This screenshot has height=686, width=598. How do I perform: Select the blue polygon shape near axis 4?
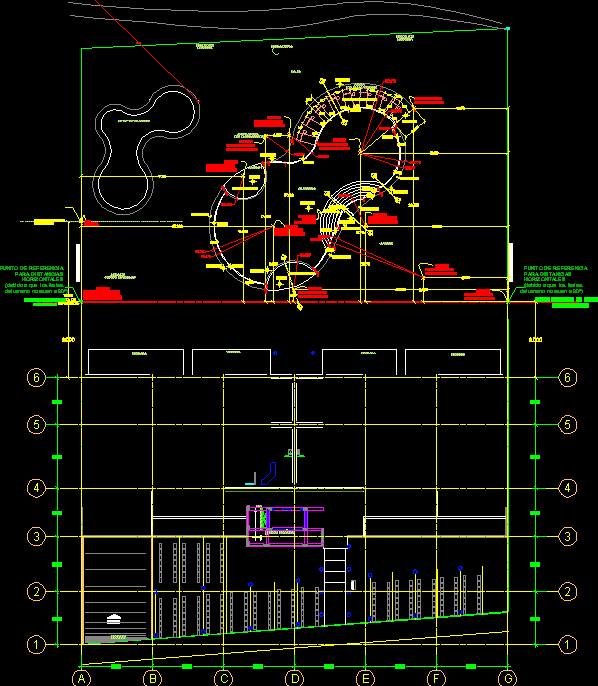(269, 474)
